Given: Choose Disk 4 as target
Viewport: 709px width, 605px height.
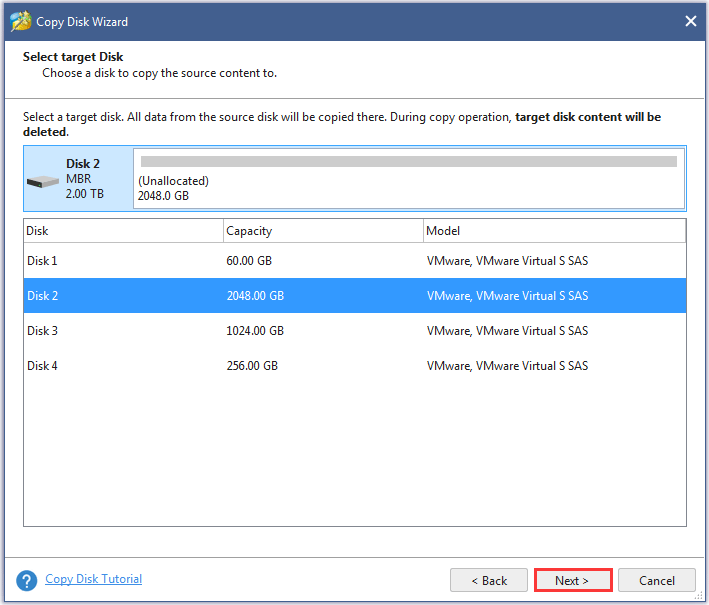Looking at the screenshot, I should point(355,365).
